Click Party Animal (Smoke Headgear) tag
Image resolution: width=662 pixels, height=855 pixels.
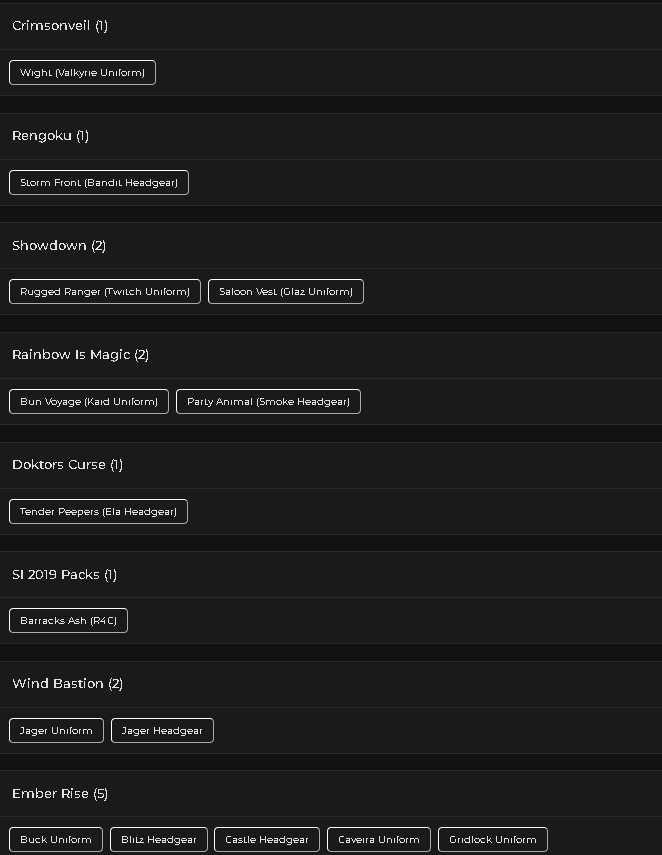coord(268,402)
